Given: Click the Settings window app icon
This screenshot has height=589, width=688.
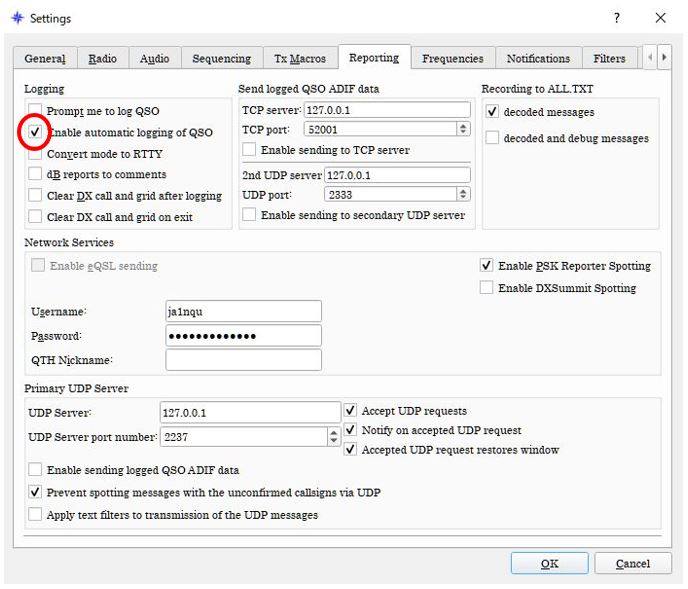Looking at the screenshot, I should 16,18.
